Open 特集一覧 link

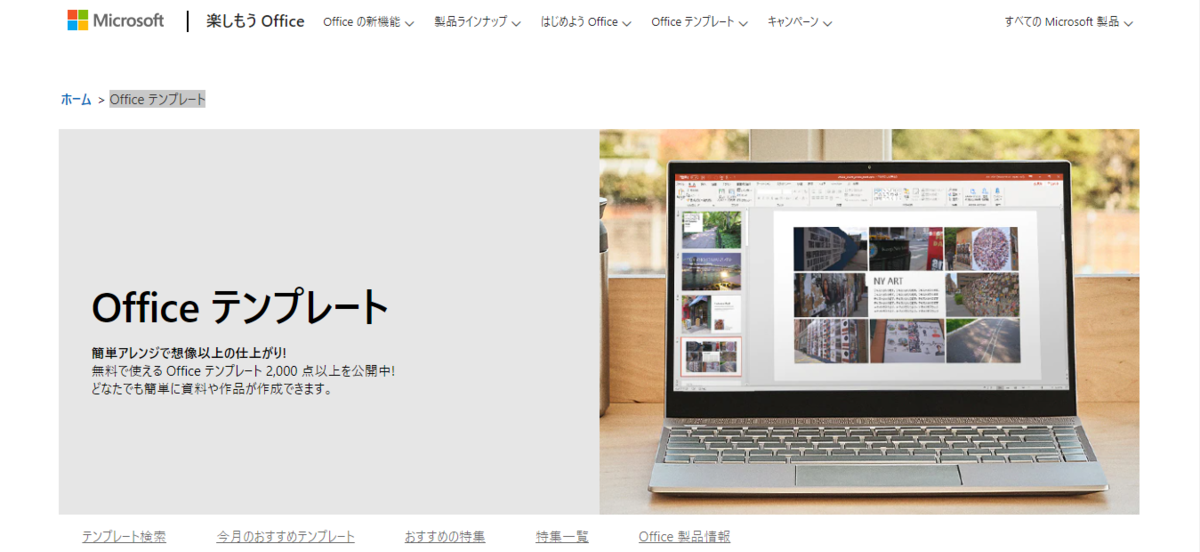point(562,537)
